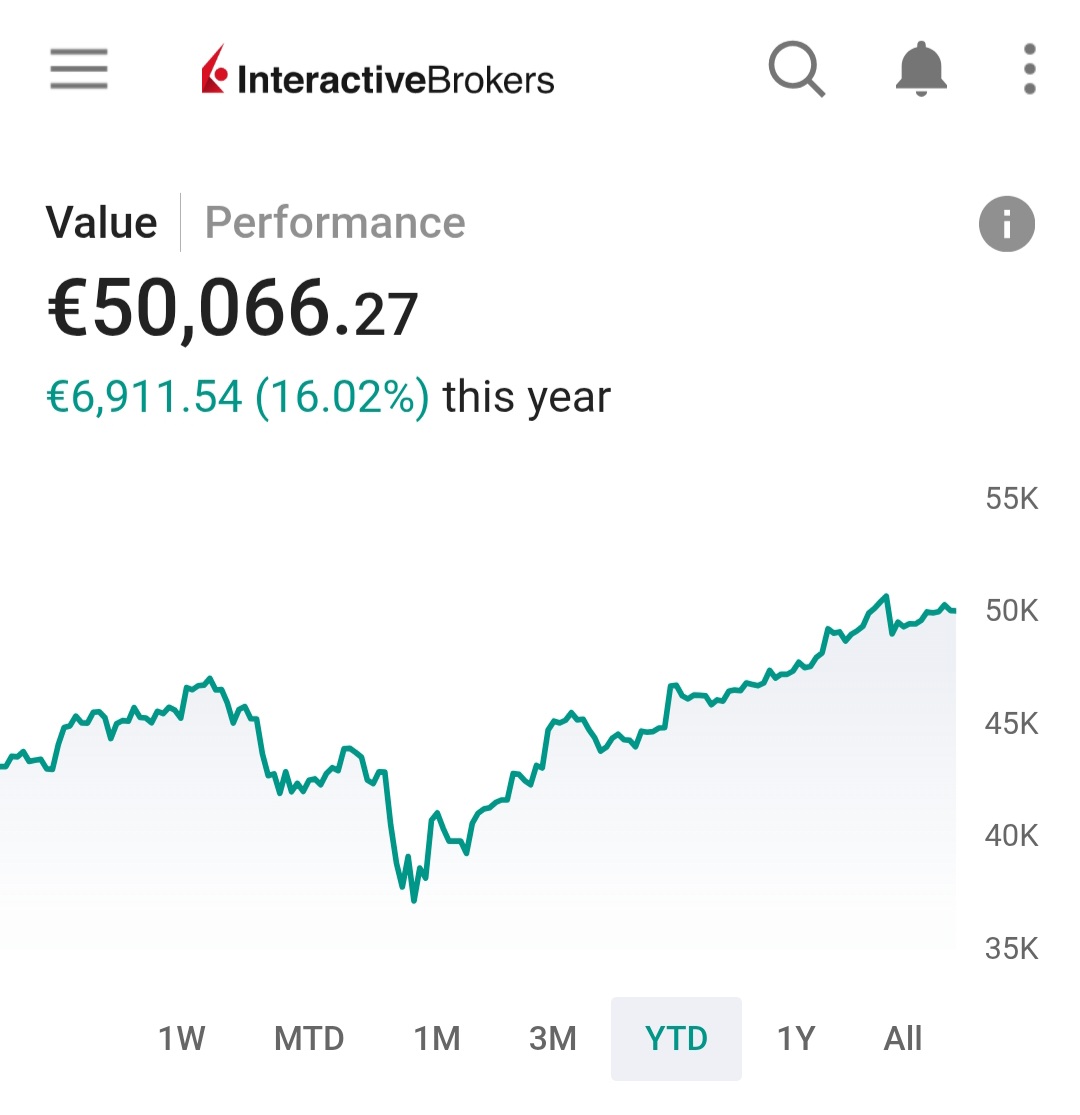Open the three-dot more options menu
Viewport: 1080px width, 1115px height.
(x=1029, y=70)
